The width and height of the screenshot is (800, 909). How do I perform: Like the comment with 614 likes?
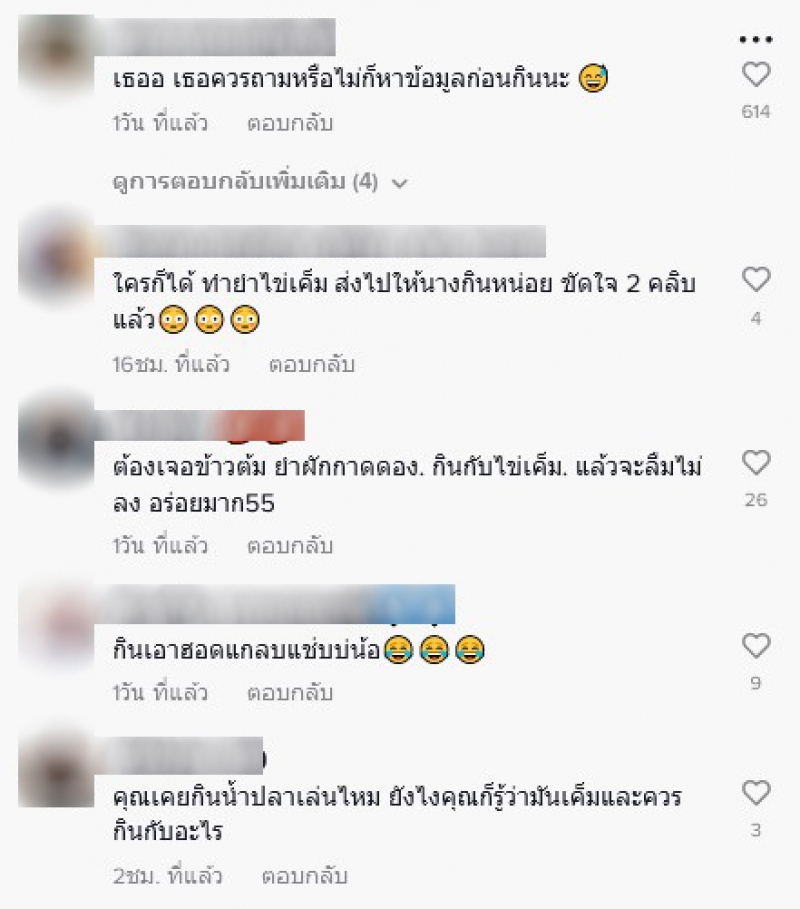coord(756,75)
